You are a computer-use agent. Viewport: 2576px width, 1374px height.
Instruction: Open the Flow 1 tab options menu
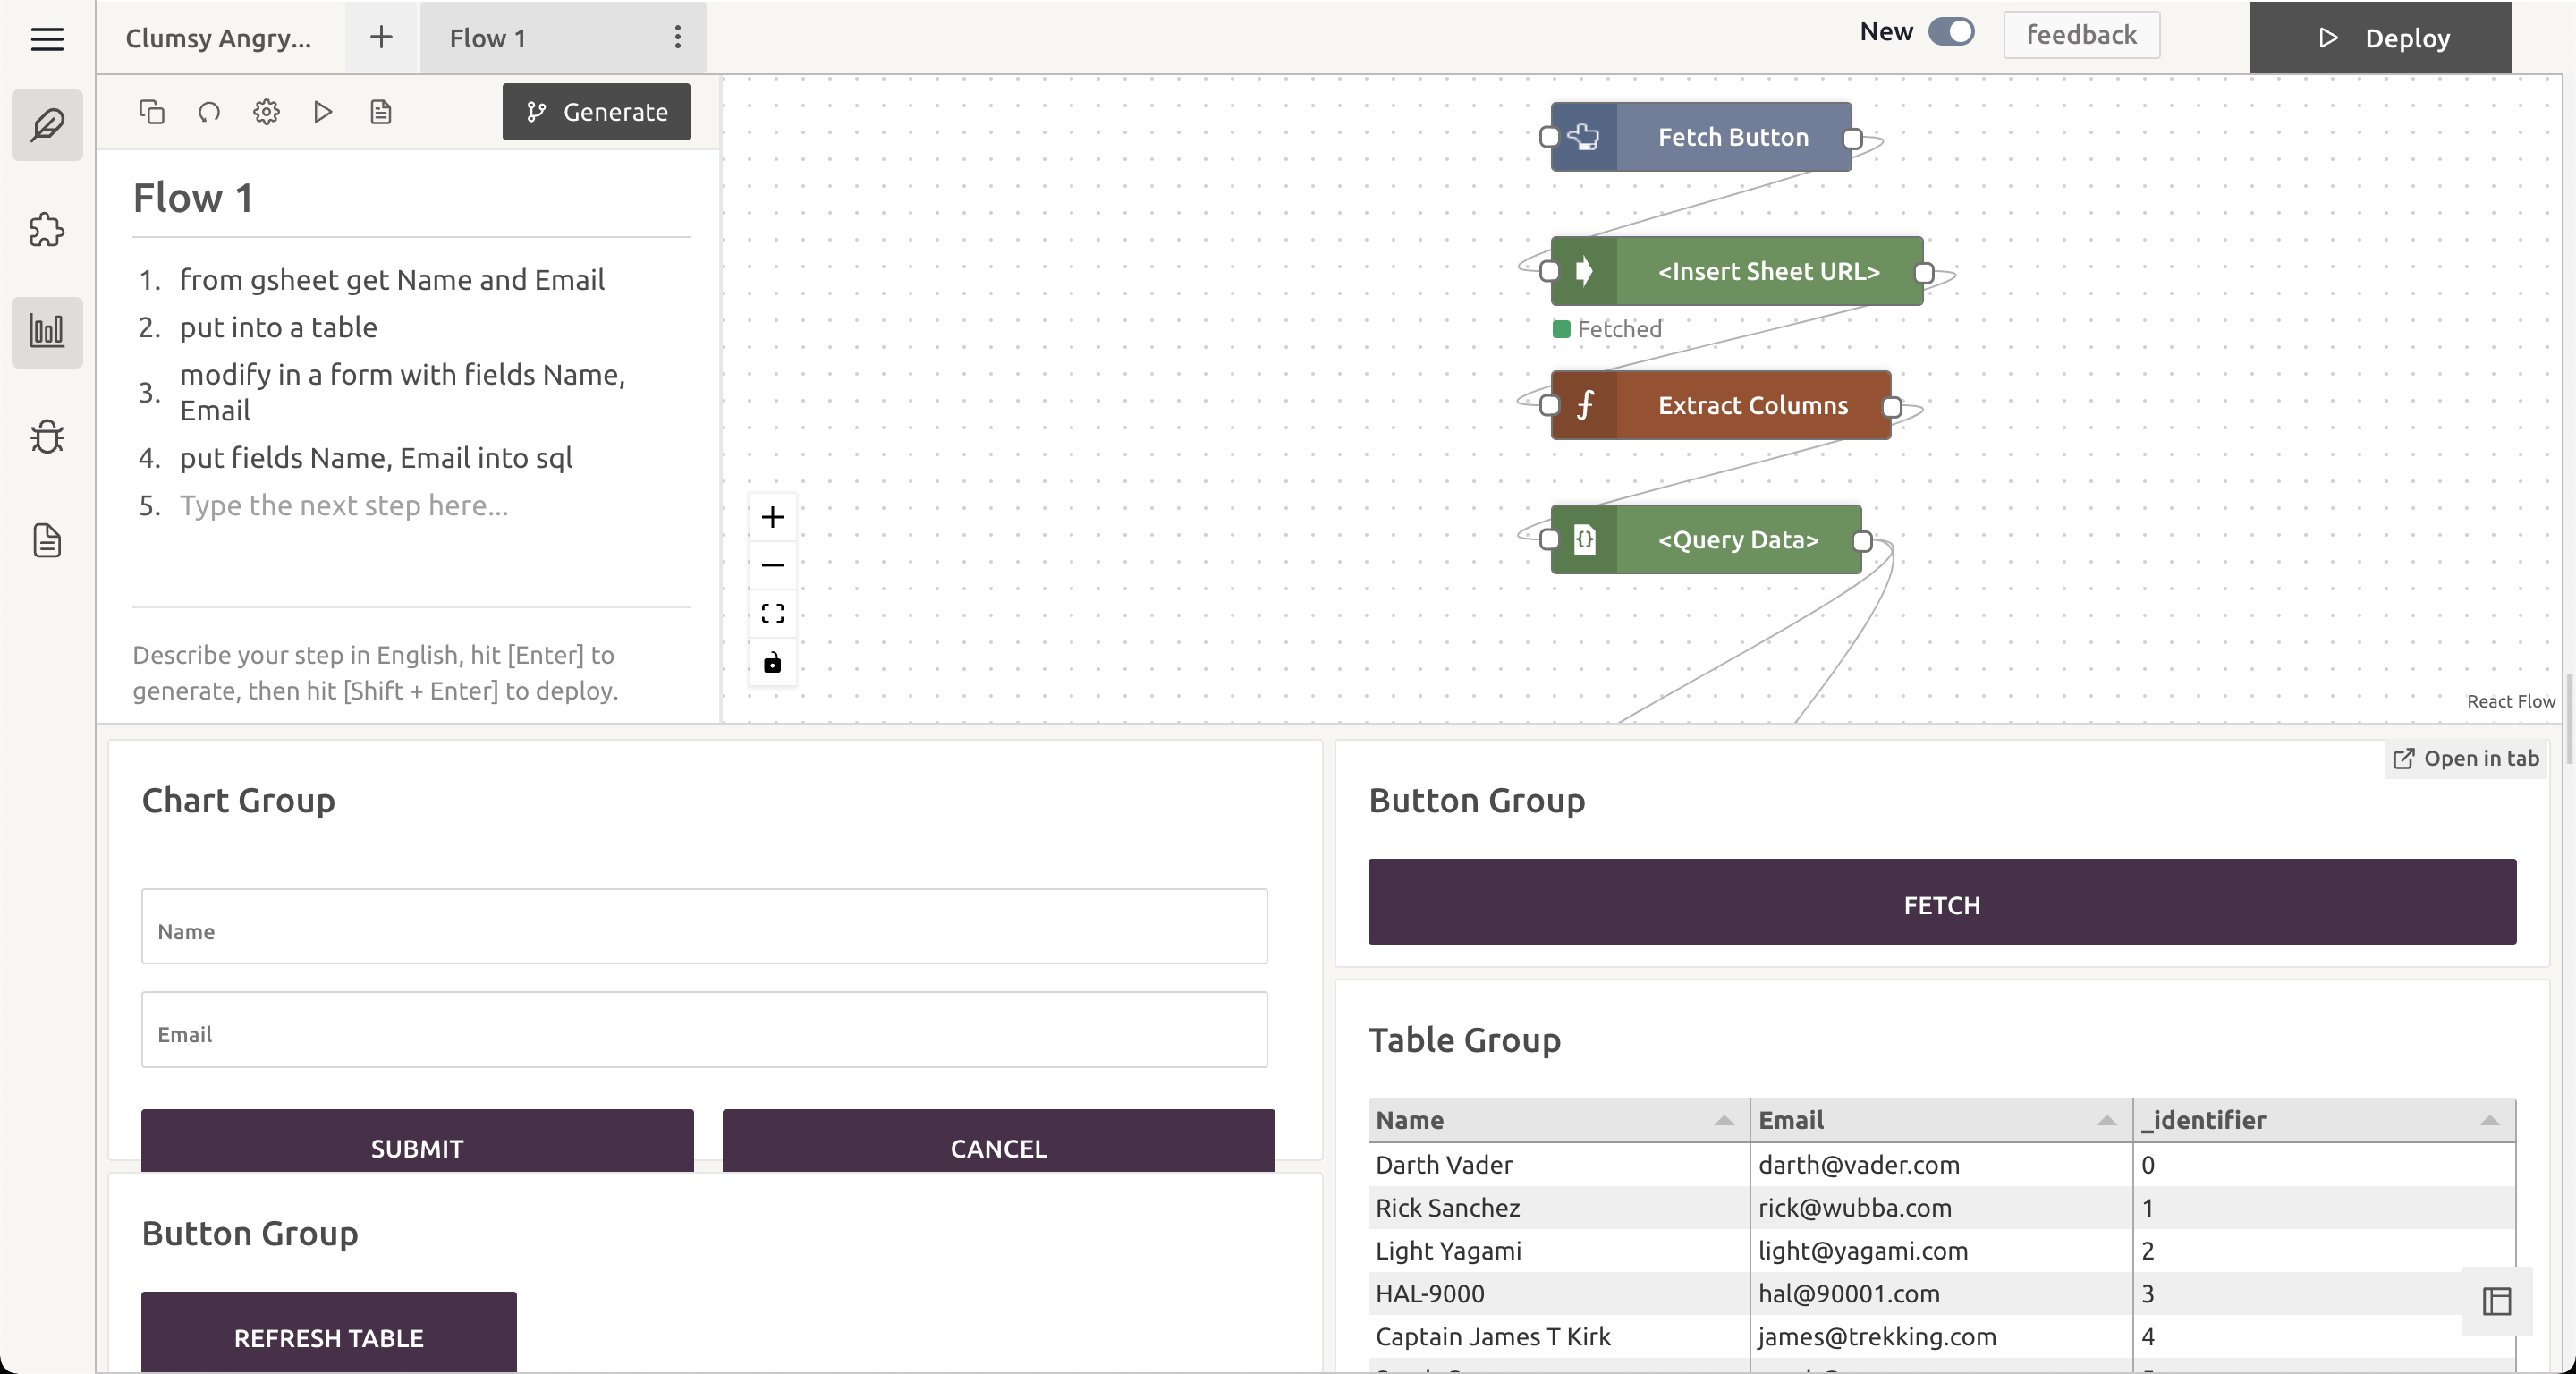coord(677,38)
